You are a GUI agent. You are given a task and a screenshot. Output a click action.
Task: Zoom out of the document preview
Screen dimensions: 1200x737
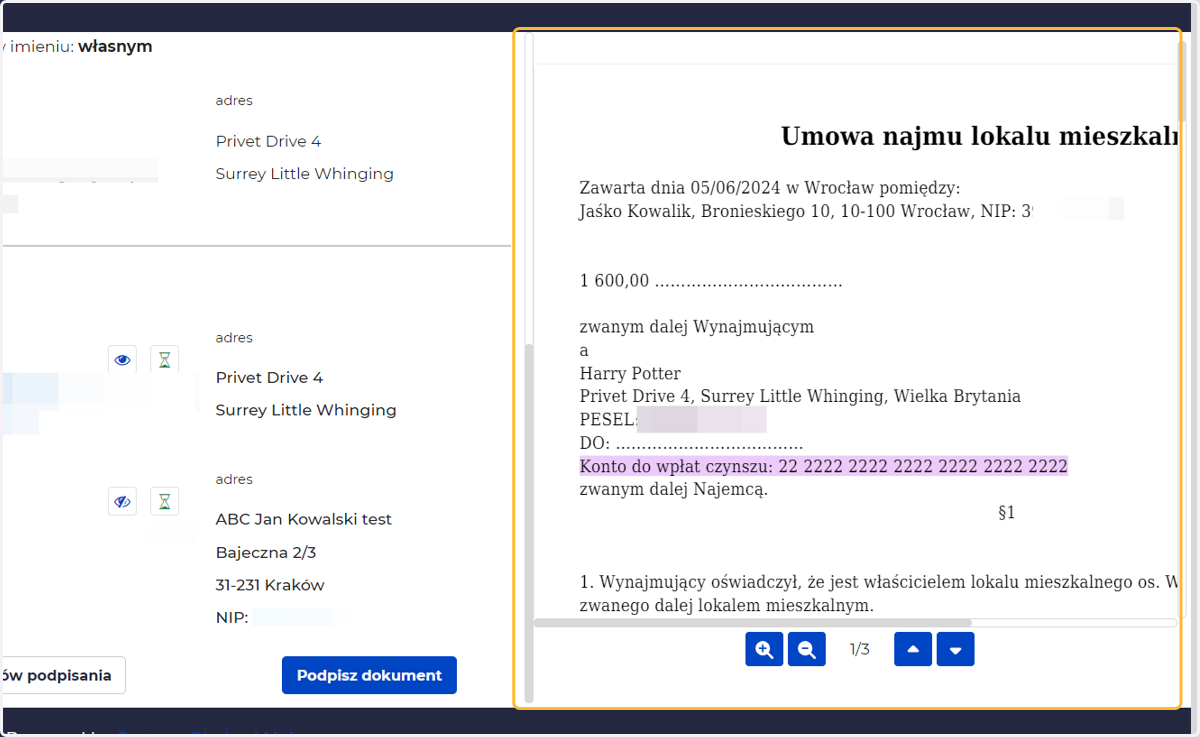coord(807,649)
